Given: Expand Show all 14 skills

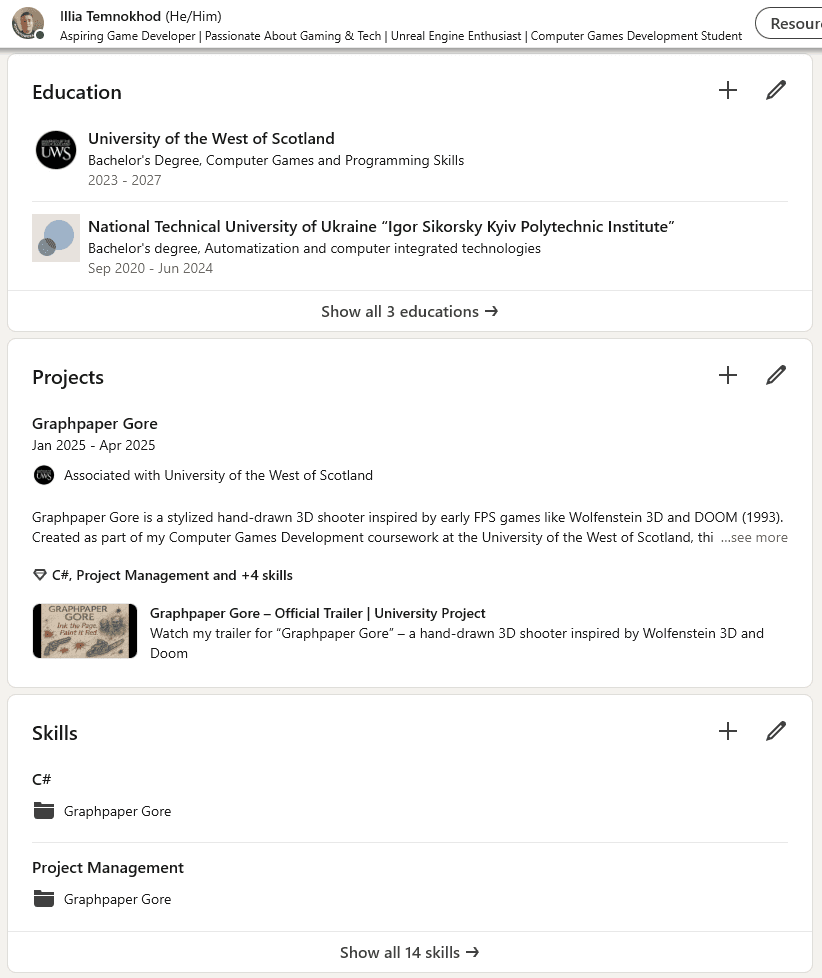Looking at the screenshot, I should pyautogui.click(x=409, y=952).
